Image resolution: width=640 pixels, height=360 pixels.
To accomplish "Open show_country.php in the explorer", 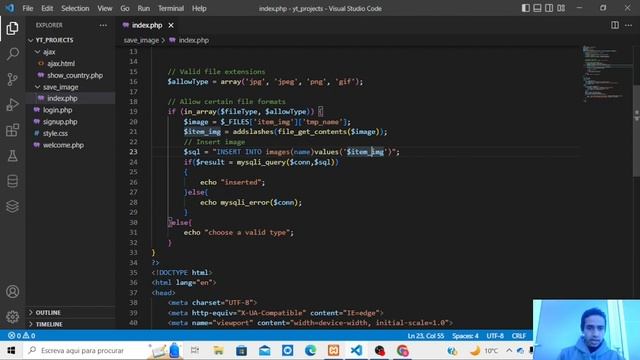I will pyautogui.click(x=75, y=76).
